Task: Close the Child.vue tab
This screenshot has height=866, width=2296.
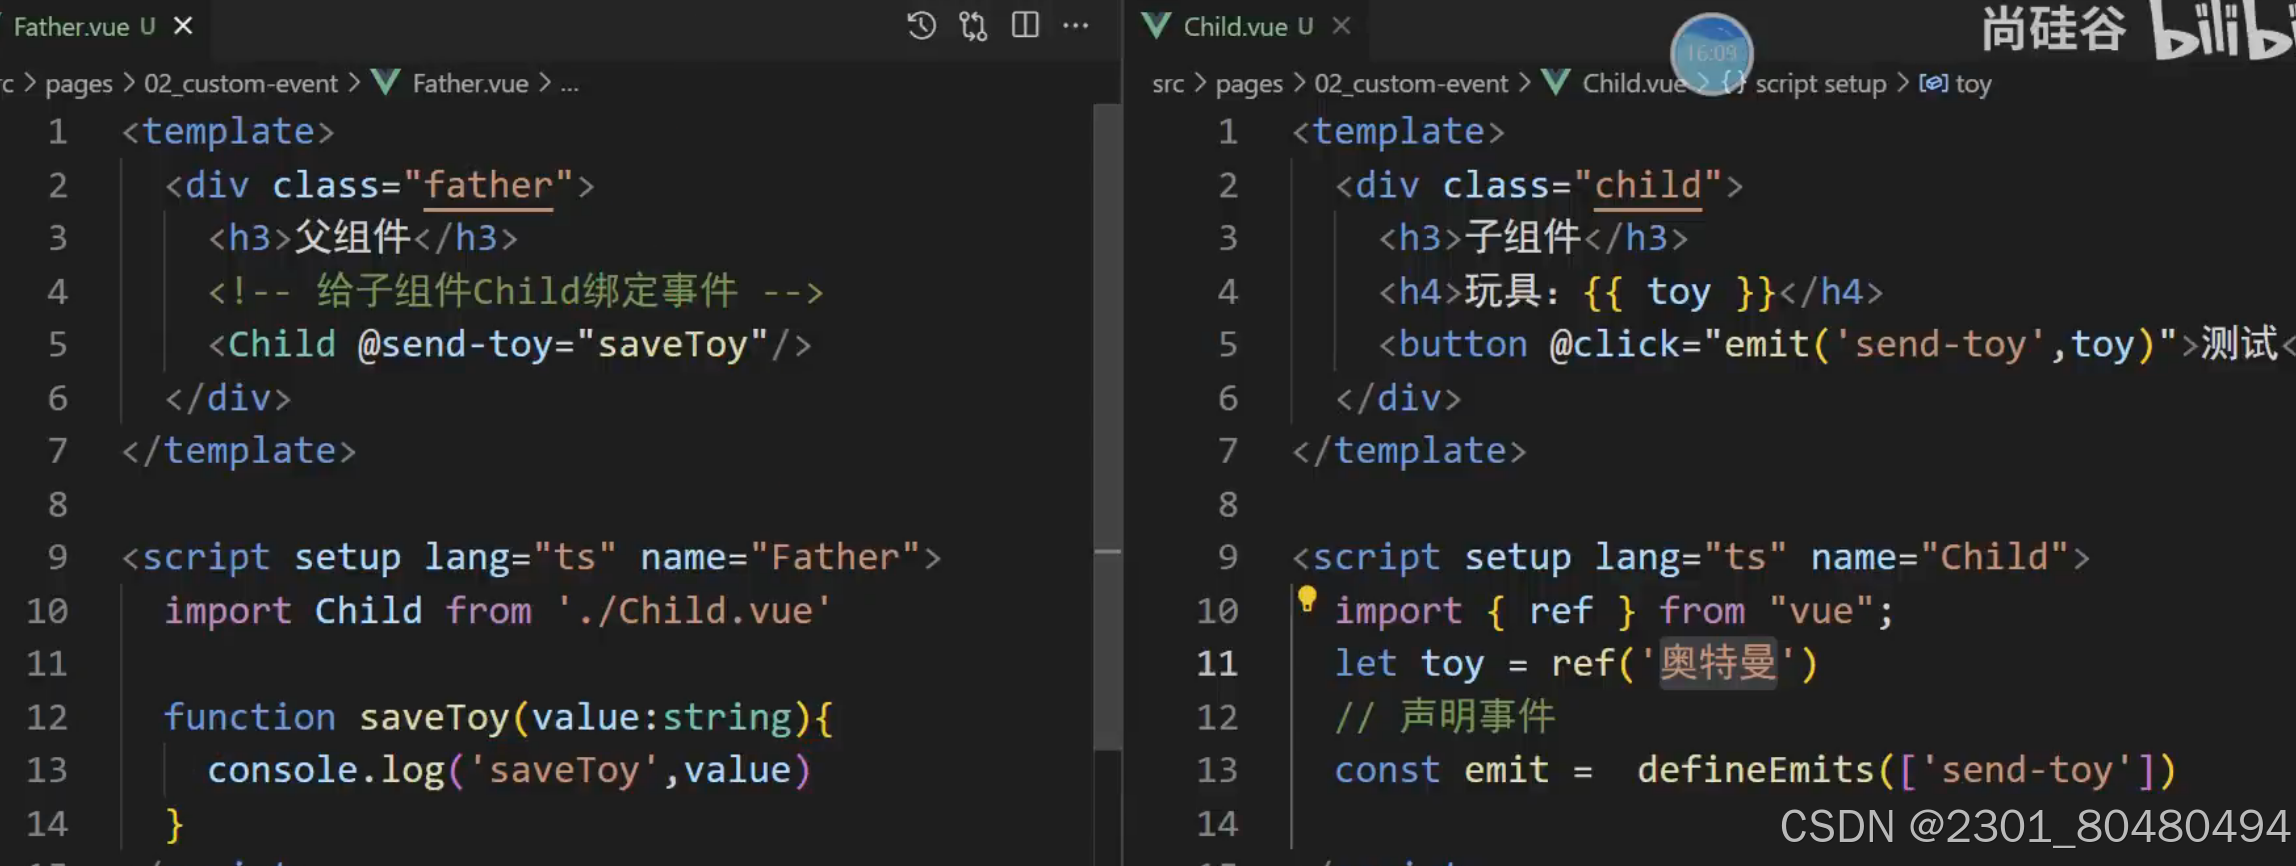Action: [x=1342, y=26]
